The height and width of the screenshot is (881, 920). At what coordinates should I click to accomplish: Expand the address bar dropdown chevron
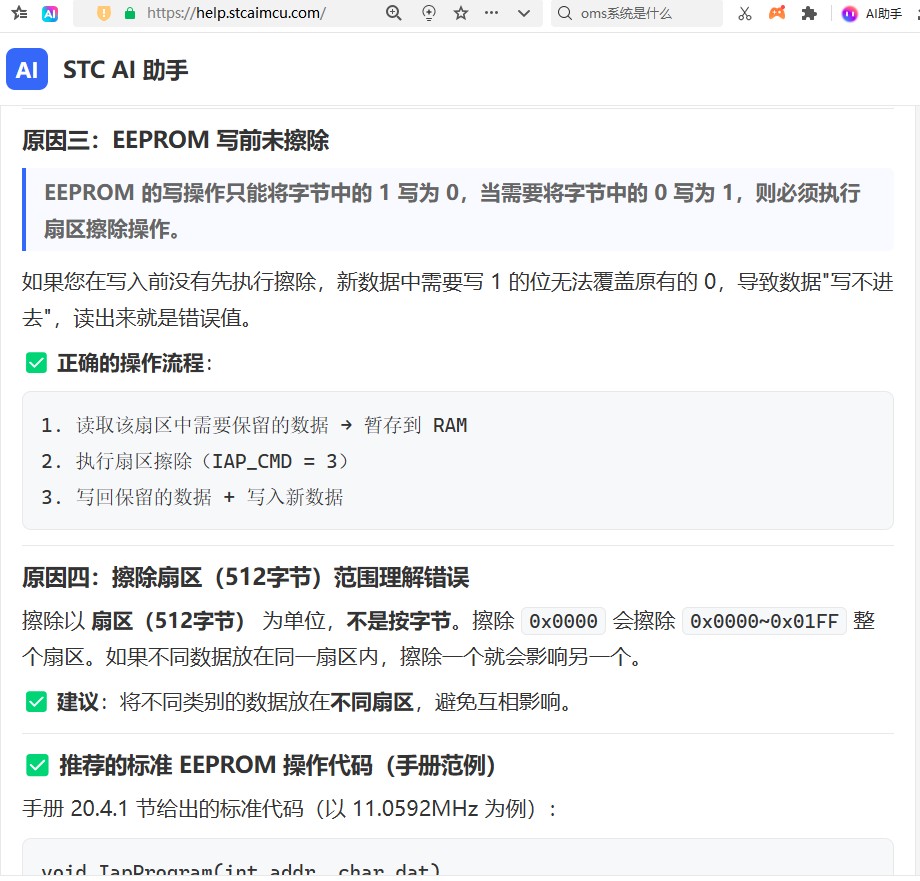pyautogui.click(x=524, y=13)
